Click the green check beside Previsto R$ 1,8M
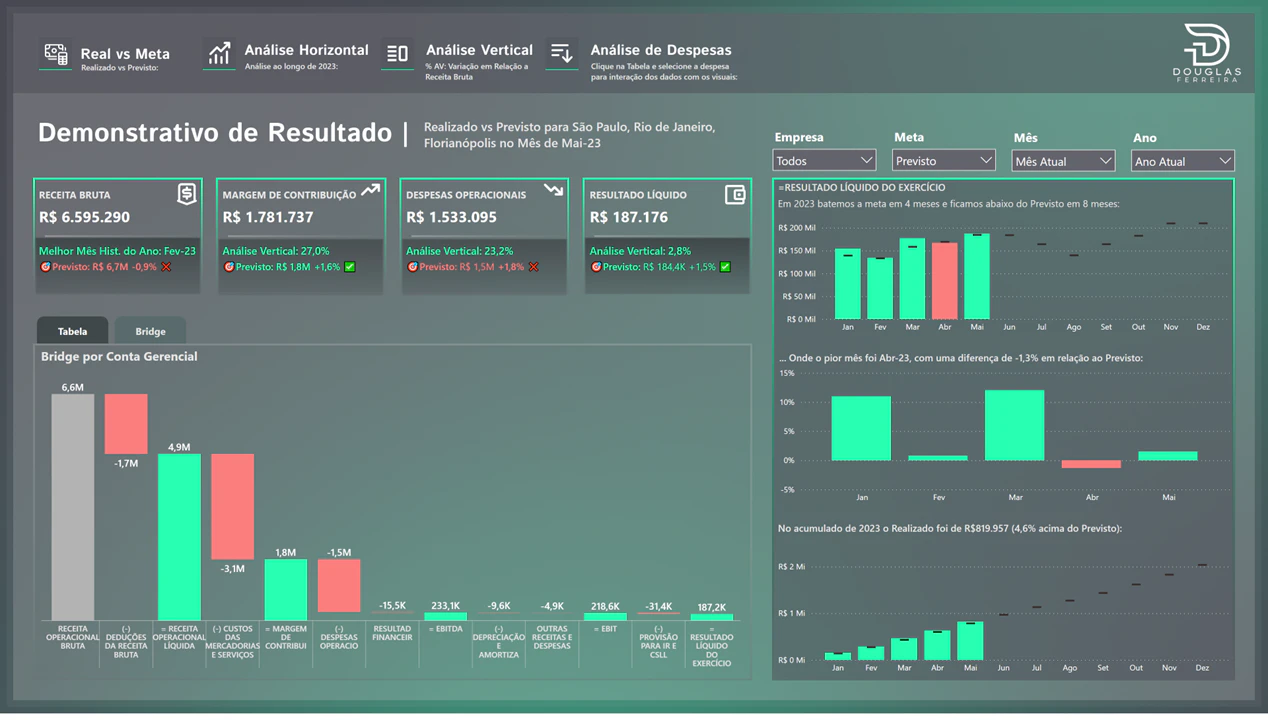The image size is (1268, 720). (x=350, y=267)
